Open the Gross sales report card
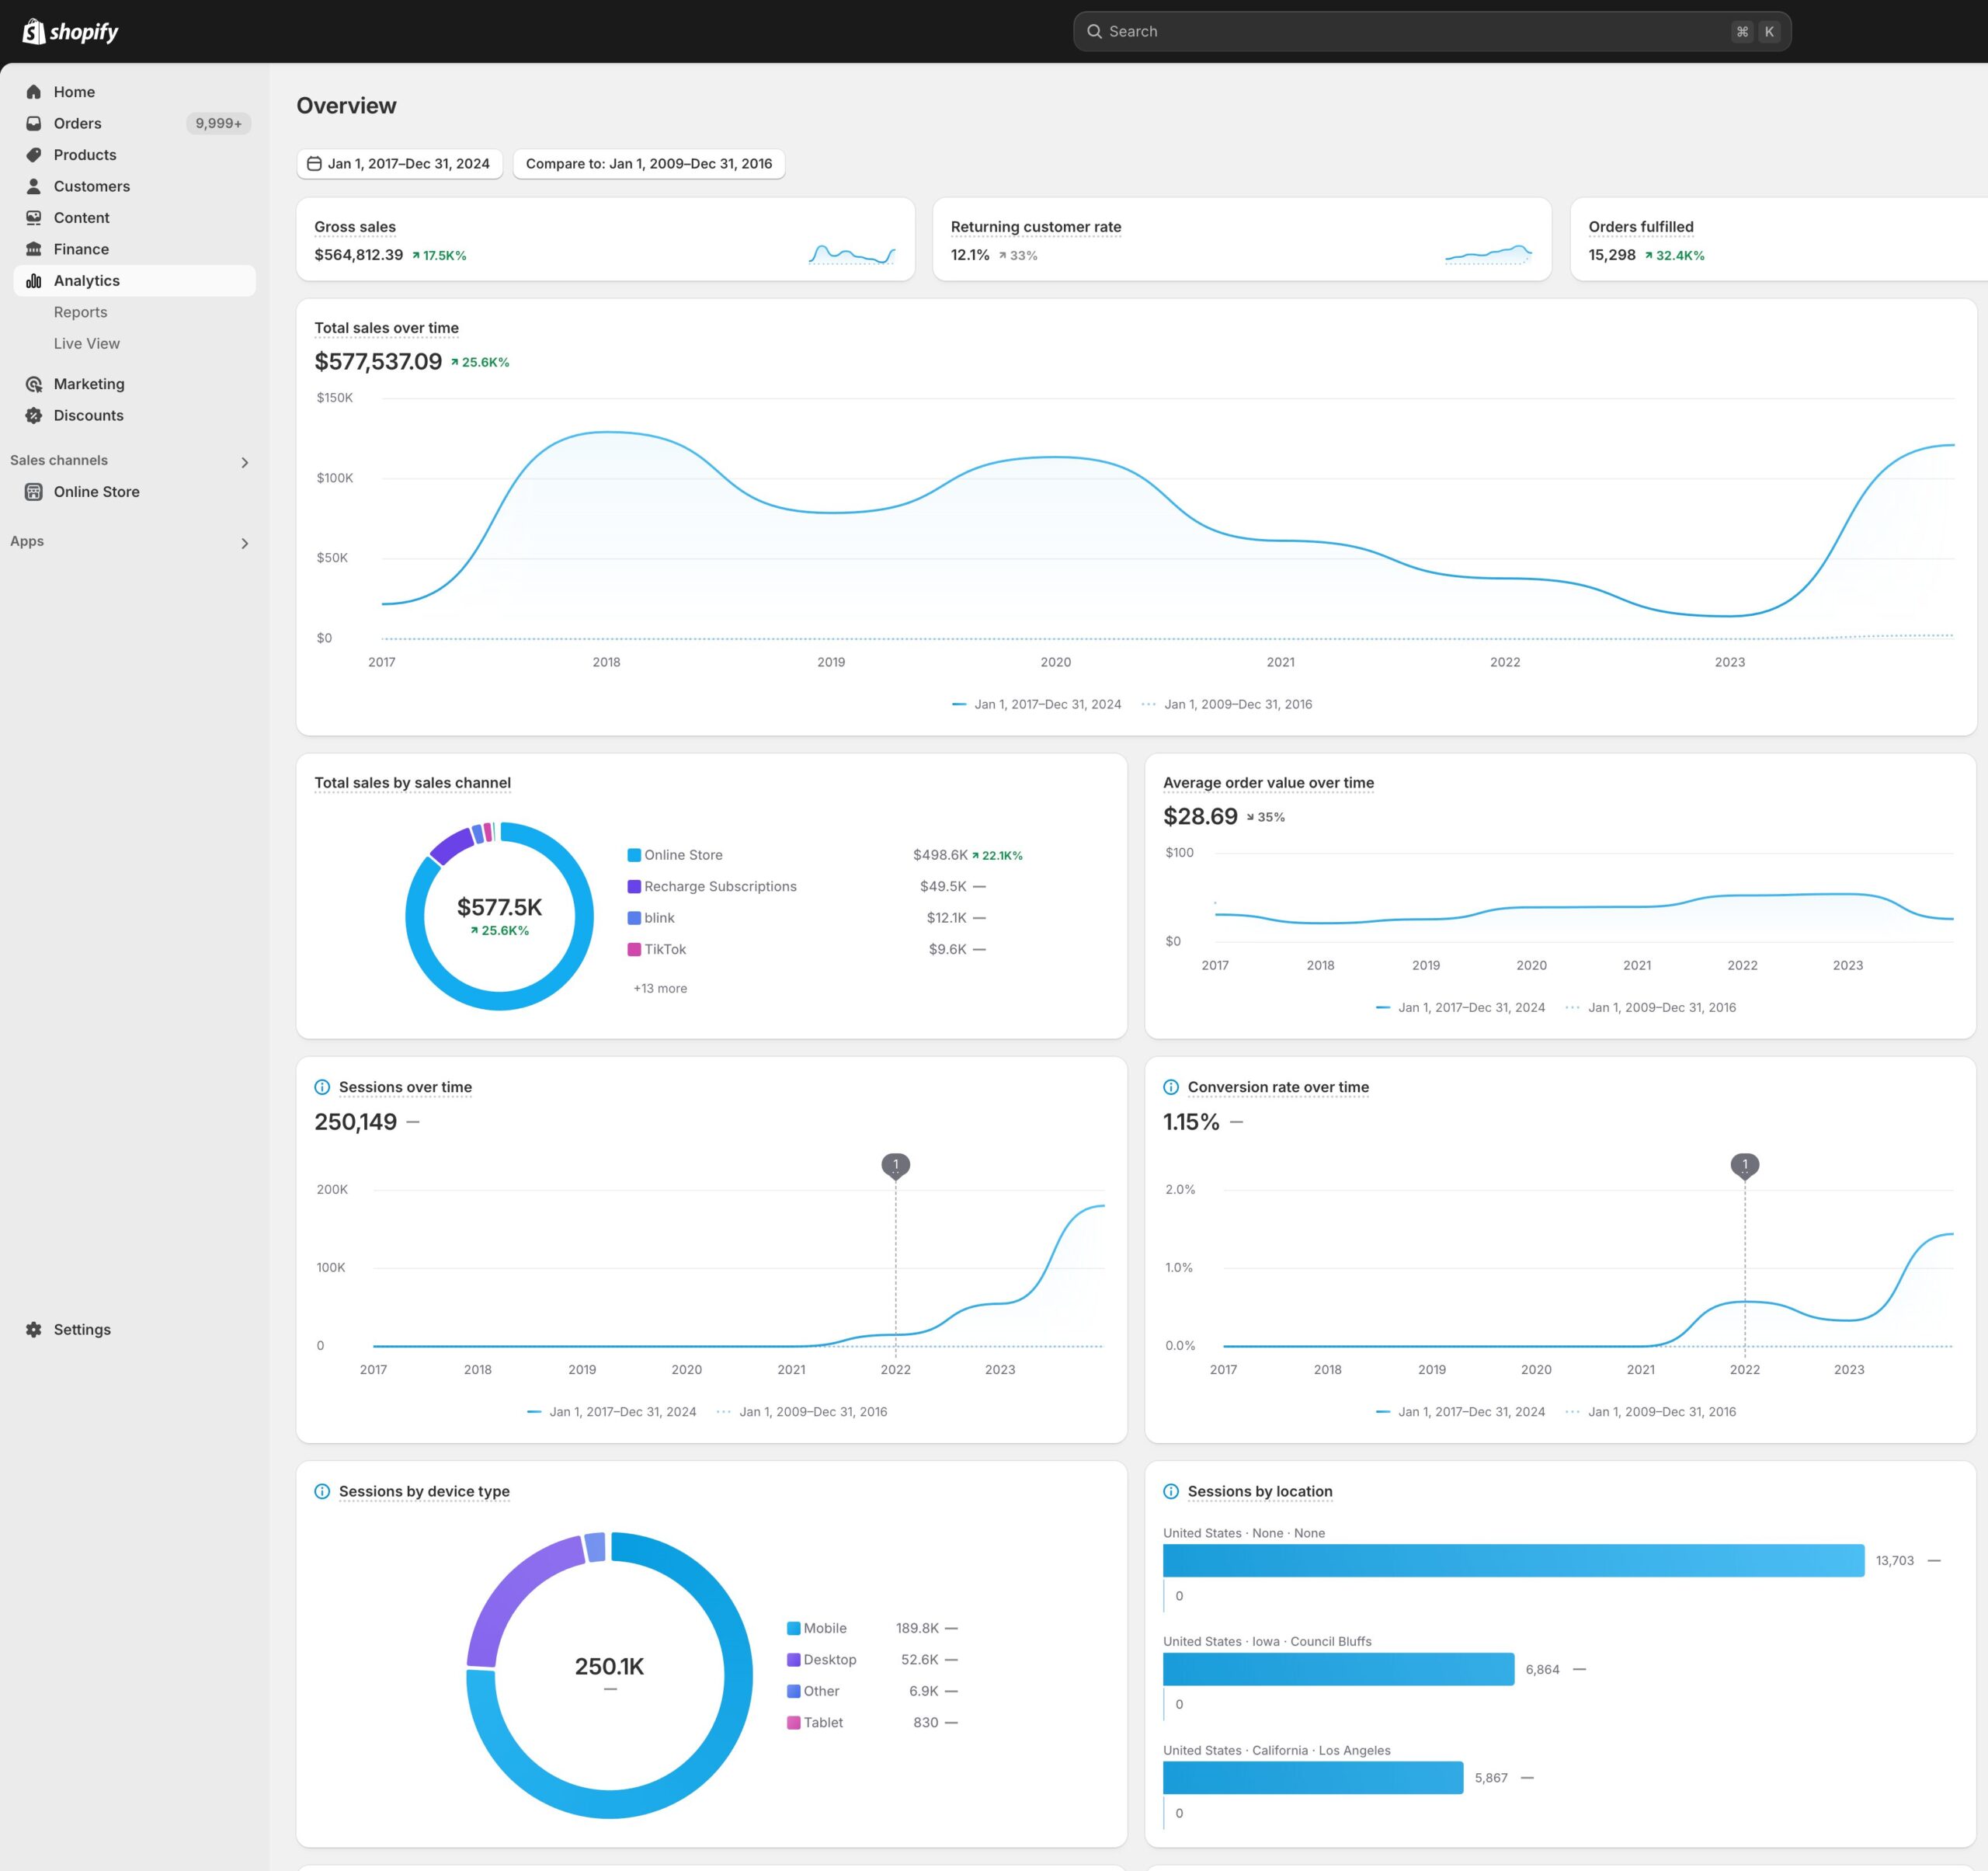Image resolution: width=1988 pixels, height=1871 pixels. [x=605, y=239]
